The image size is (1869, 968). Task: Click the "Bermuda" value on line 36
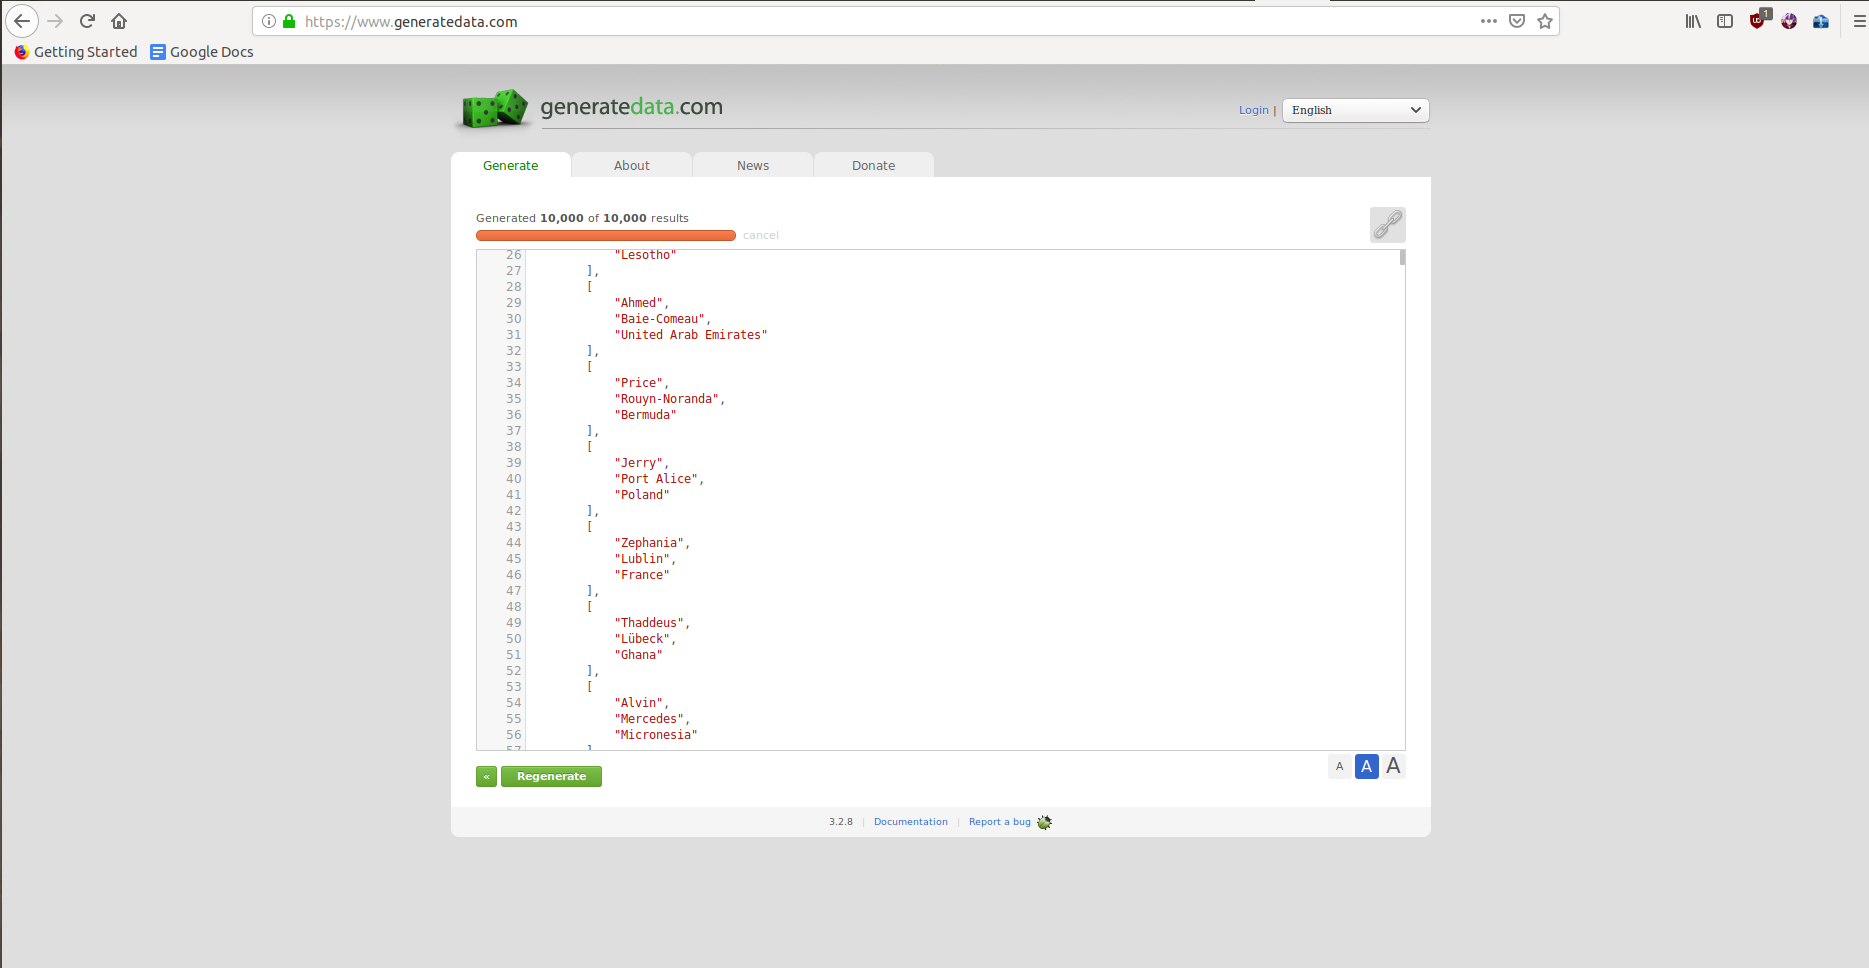(645, 415)
